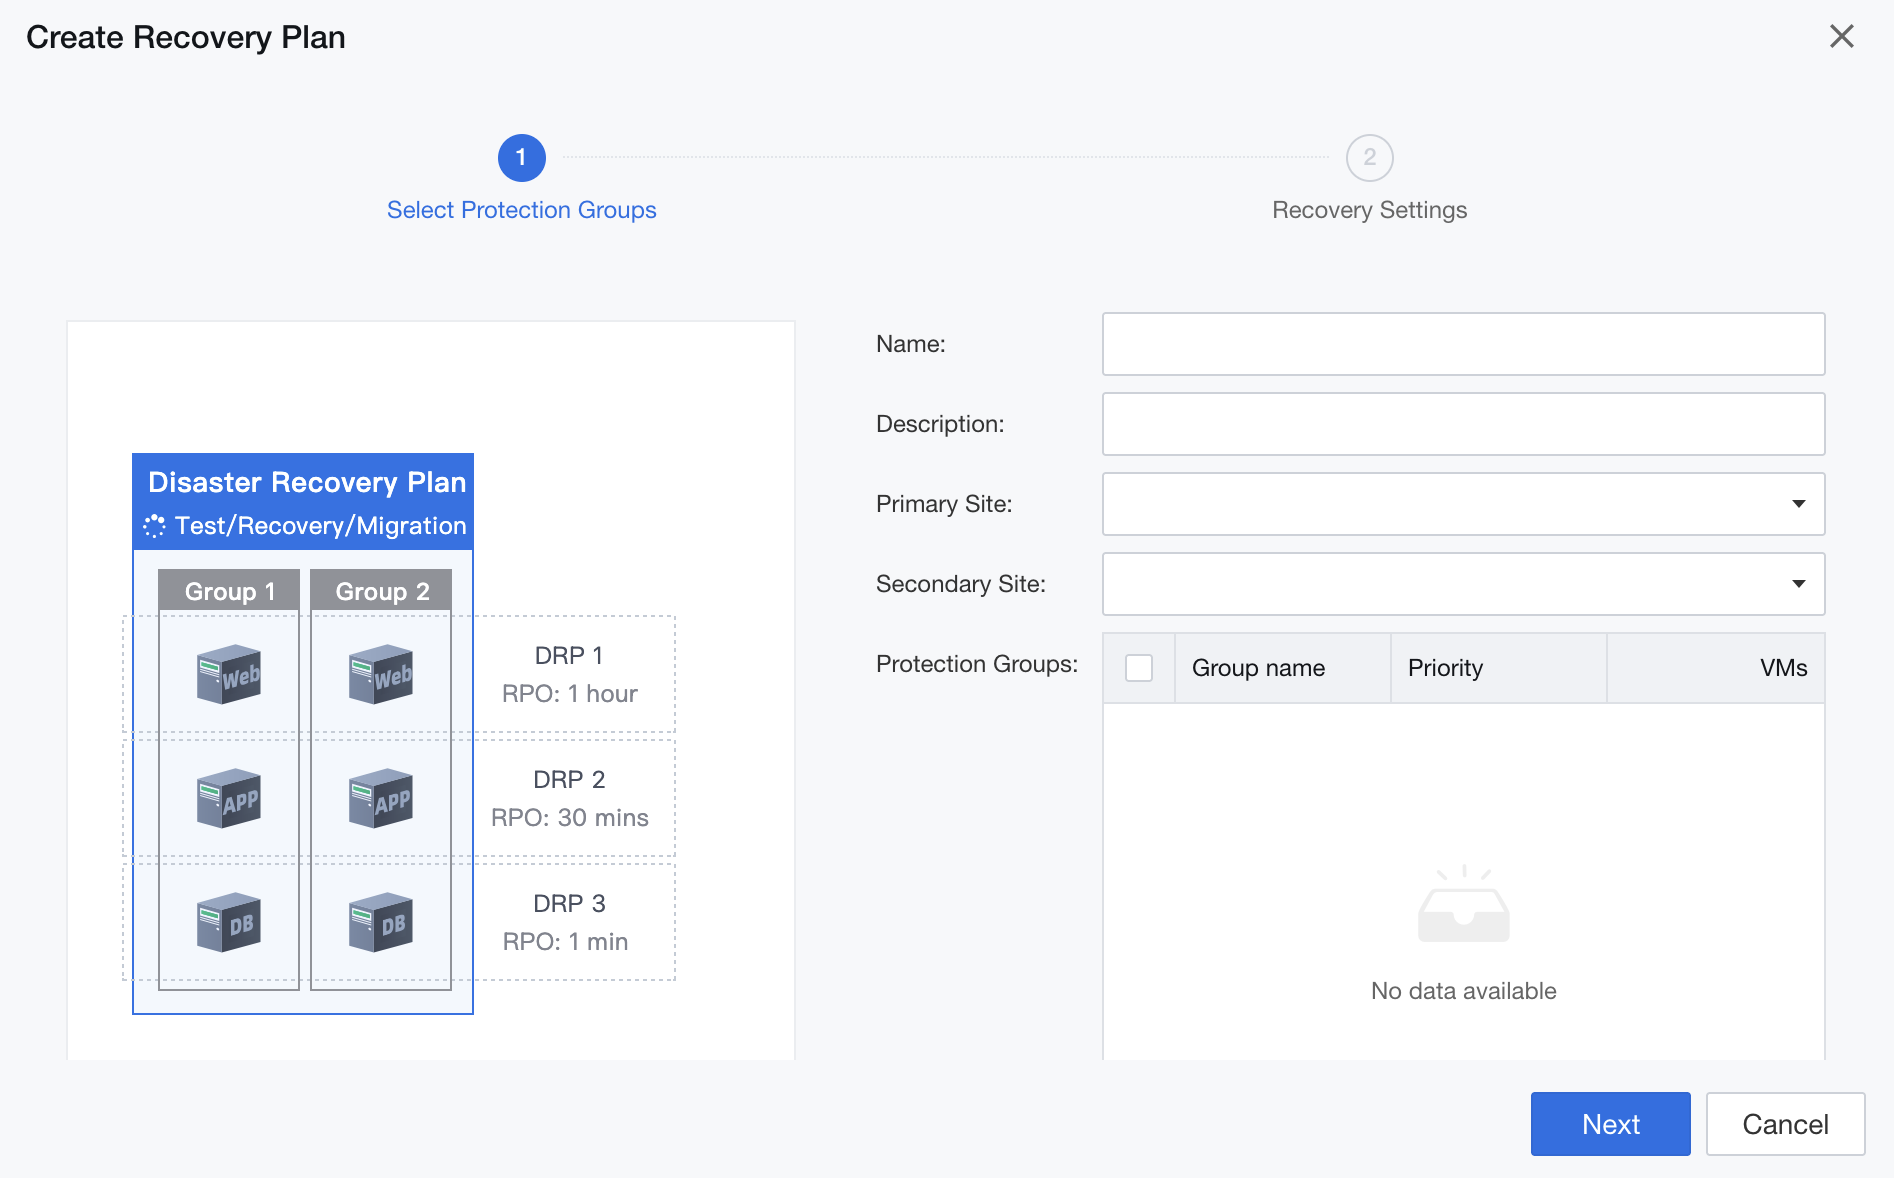1894x1178 pixels.
Task: Click the Group 1 header in diagram
Action: point(229,590)
